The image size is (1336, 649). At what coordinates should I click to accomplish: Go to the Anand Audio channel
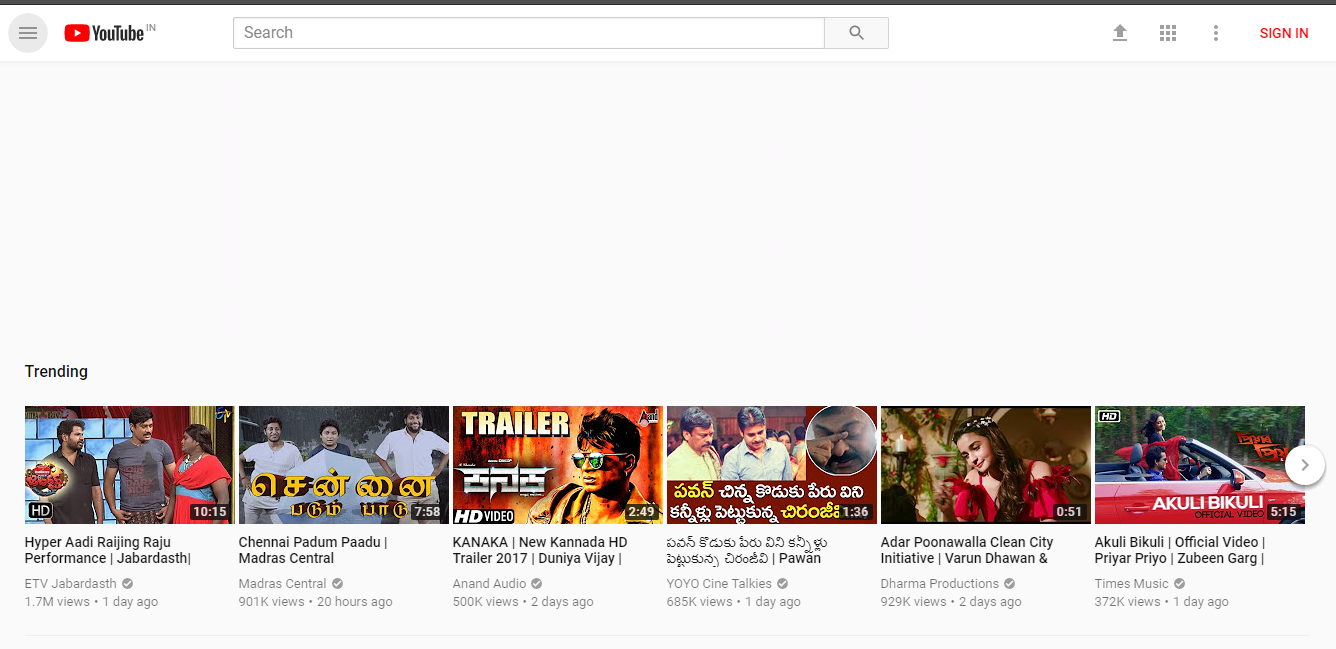(490, 584)
